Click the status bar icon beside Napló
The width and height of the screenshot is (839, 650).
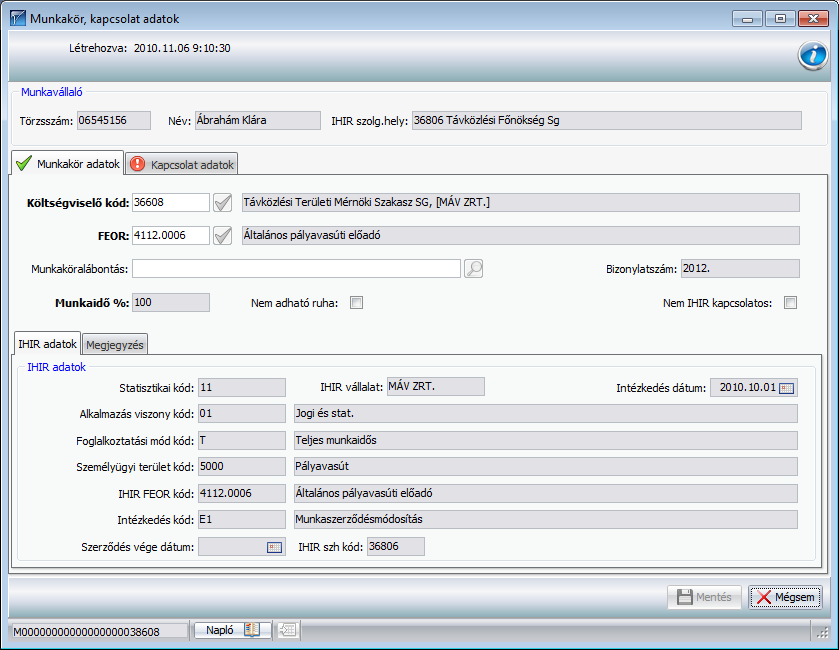click(287, 630)
